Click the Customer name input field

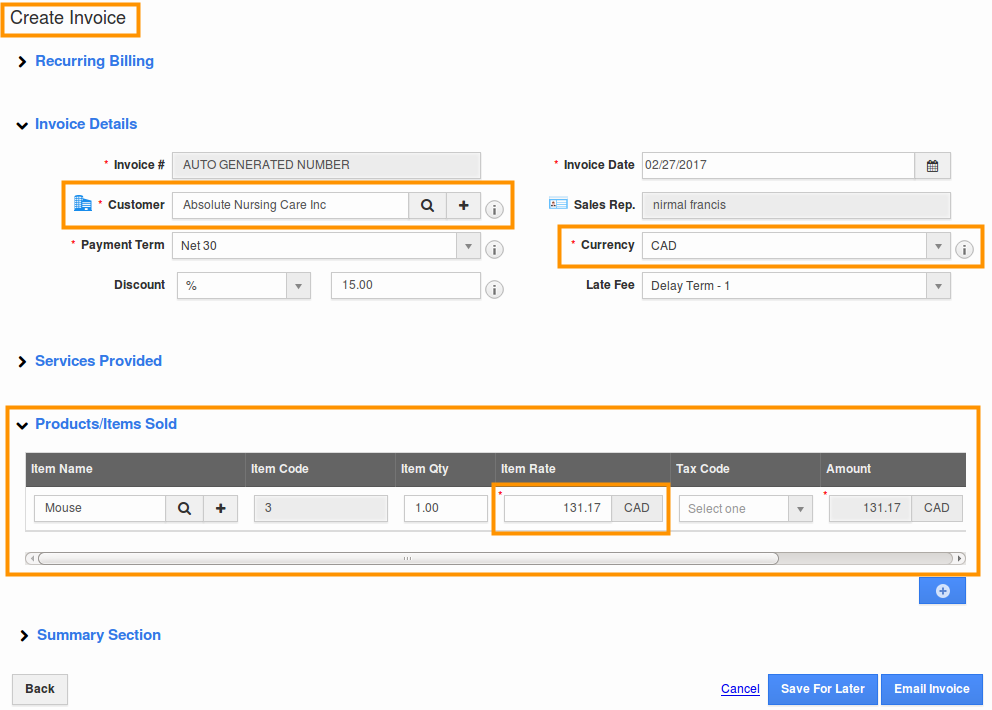[291, 206]
